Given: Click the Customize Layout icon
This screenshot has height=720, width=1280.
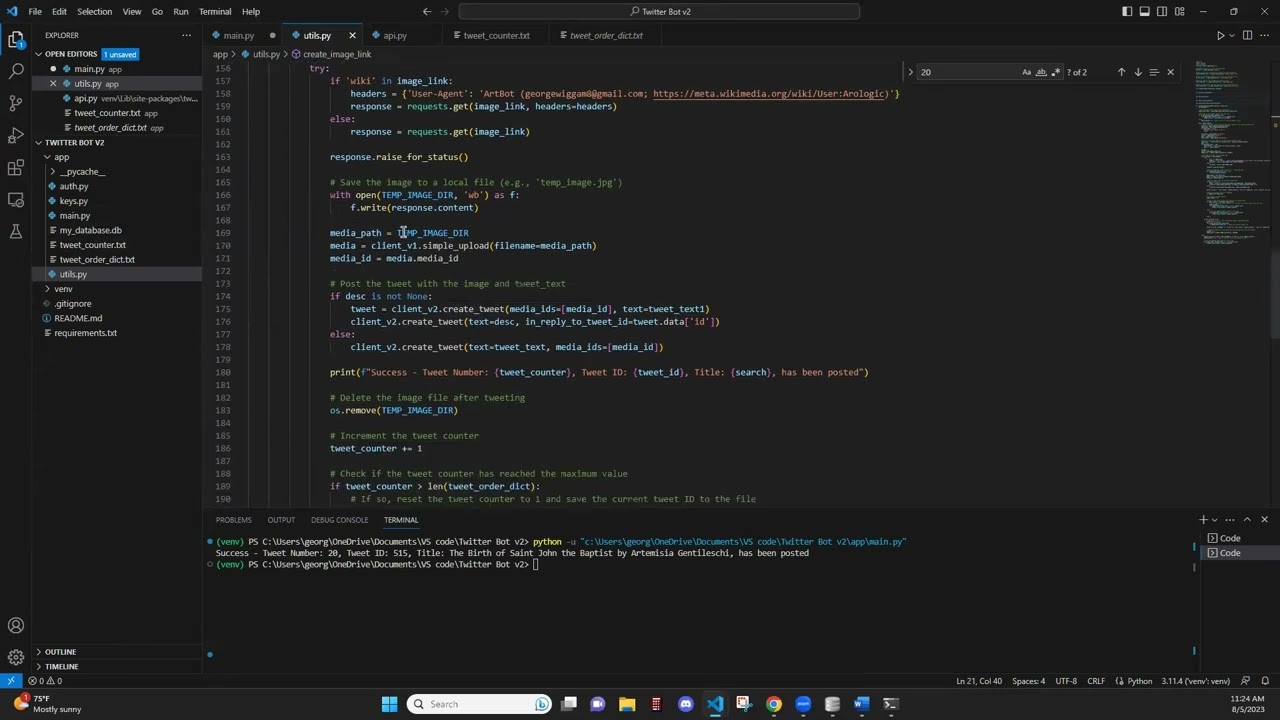Looking at the screenshot, I should tap(1180, 12).
